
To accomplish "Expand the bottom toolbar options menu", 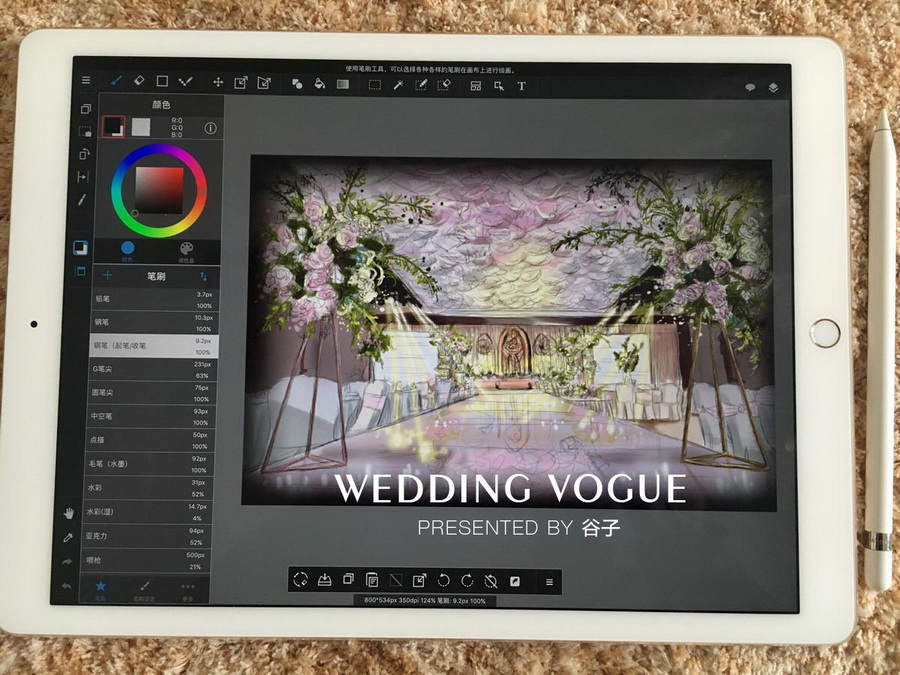I will pyautogui.click(x=548, y=581).
